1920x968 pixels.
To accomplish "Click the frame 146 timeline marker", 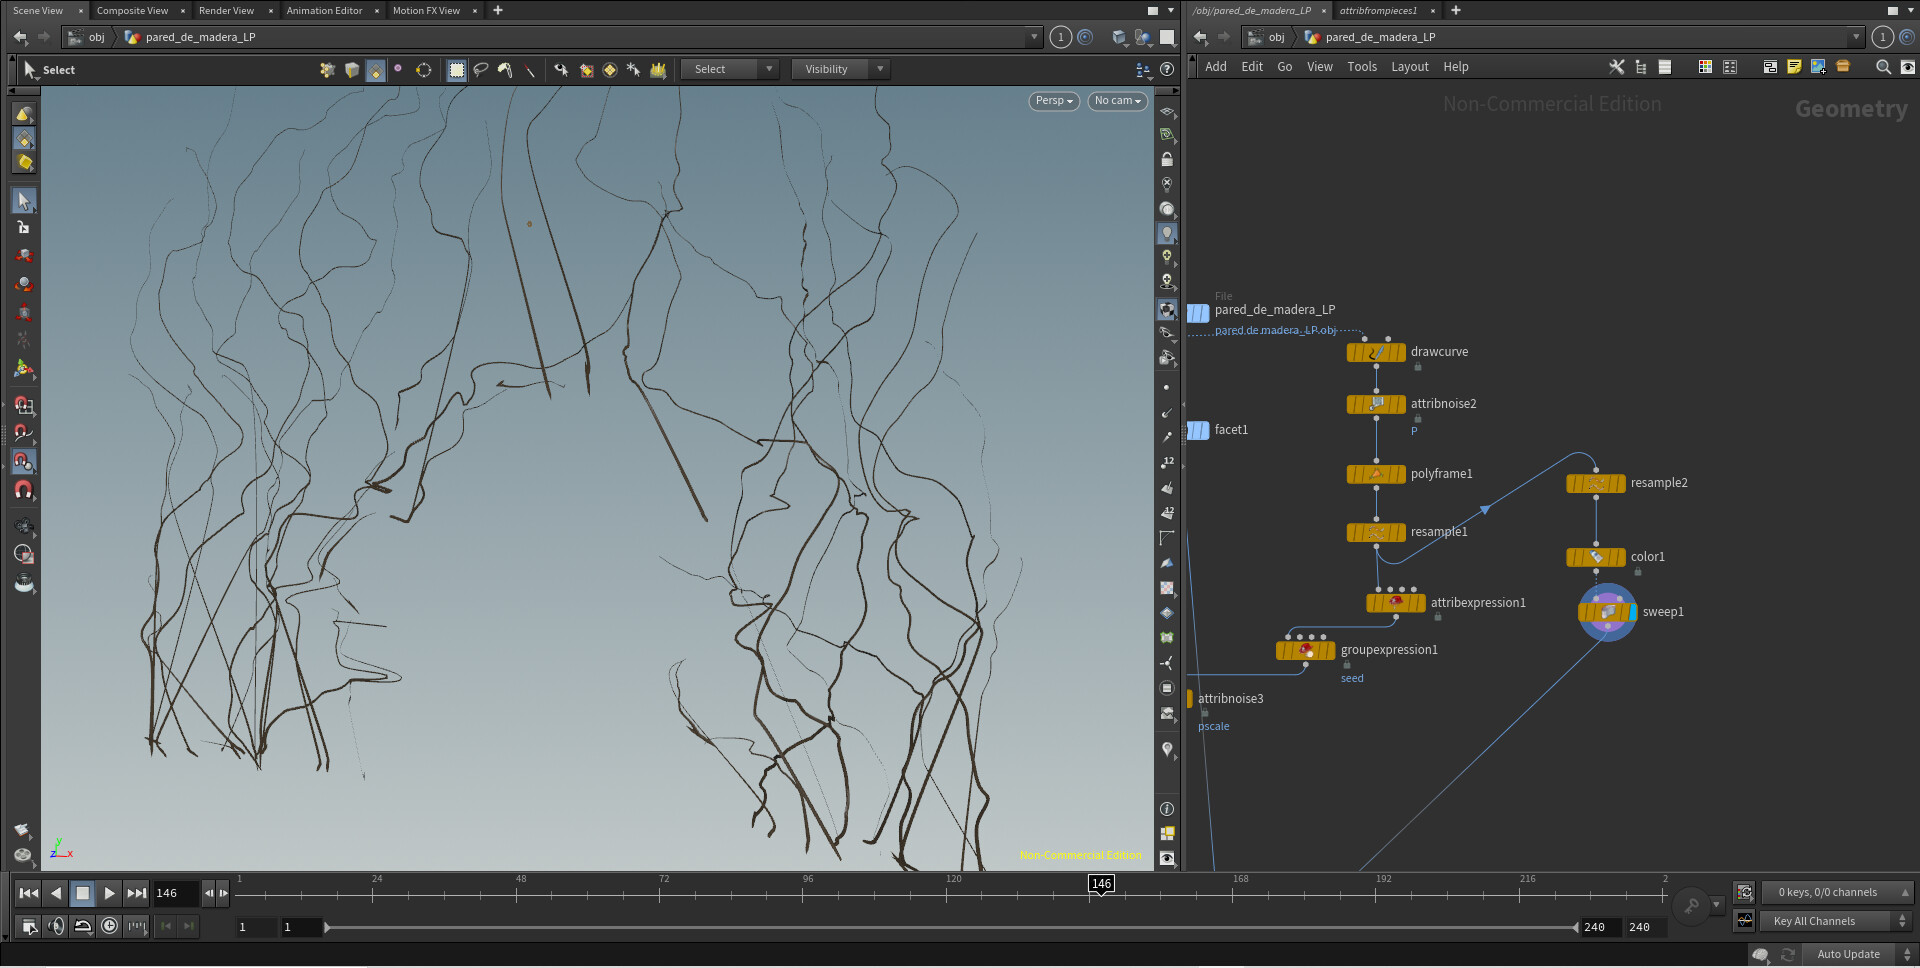I will 1101,884.
